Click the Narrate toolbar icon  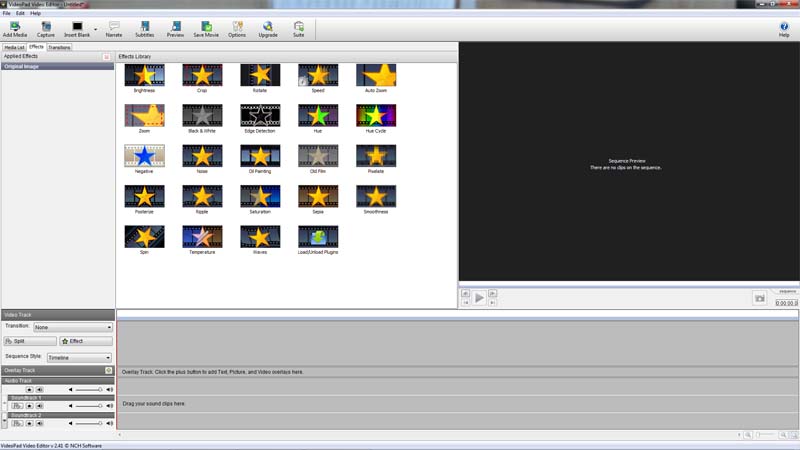(x=114, y=27)
